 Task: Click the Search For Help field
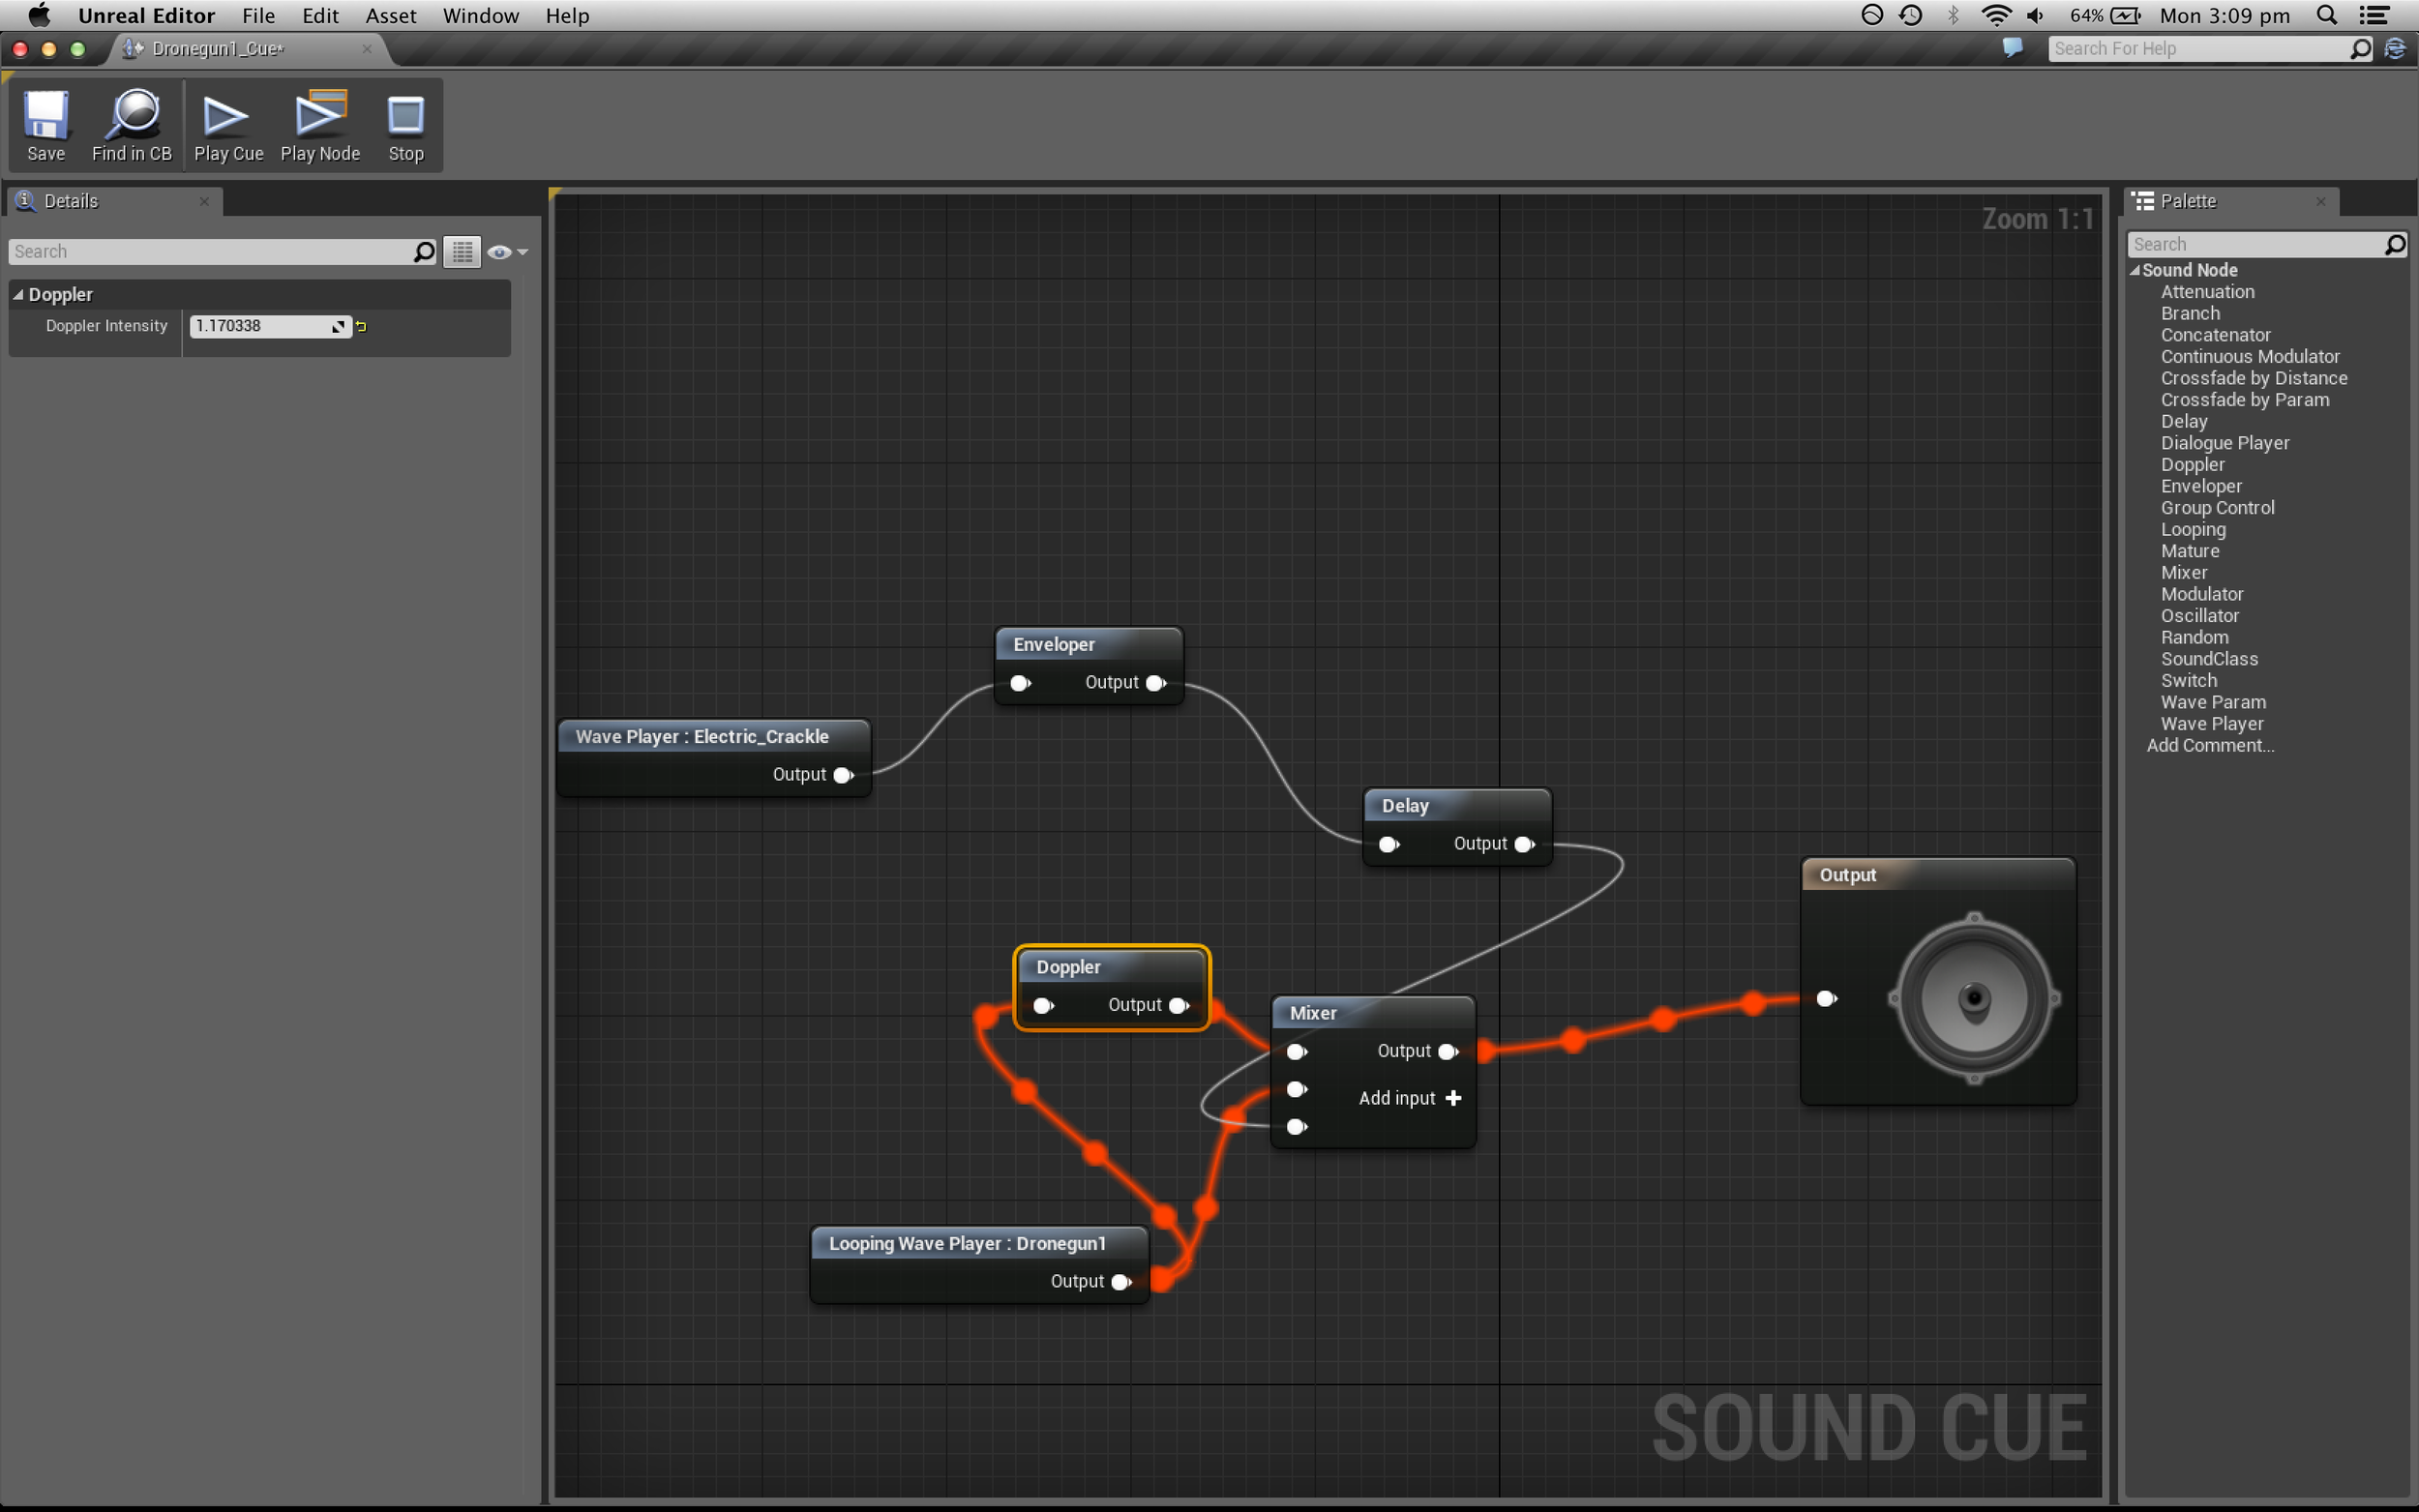coord(2198,48)
